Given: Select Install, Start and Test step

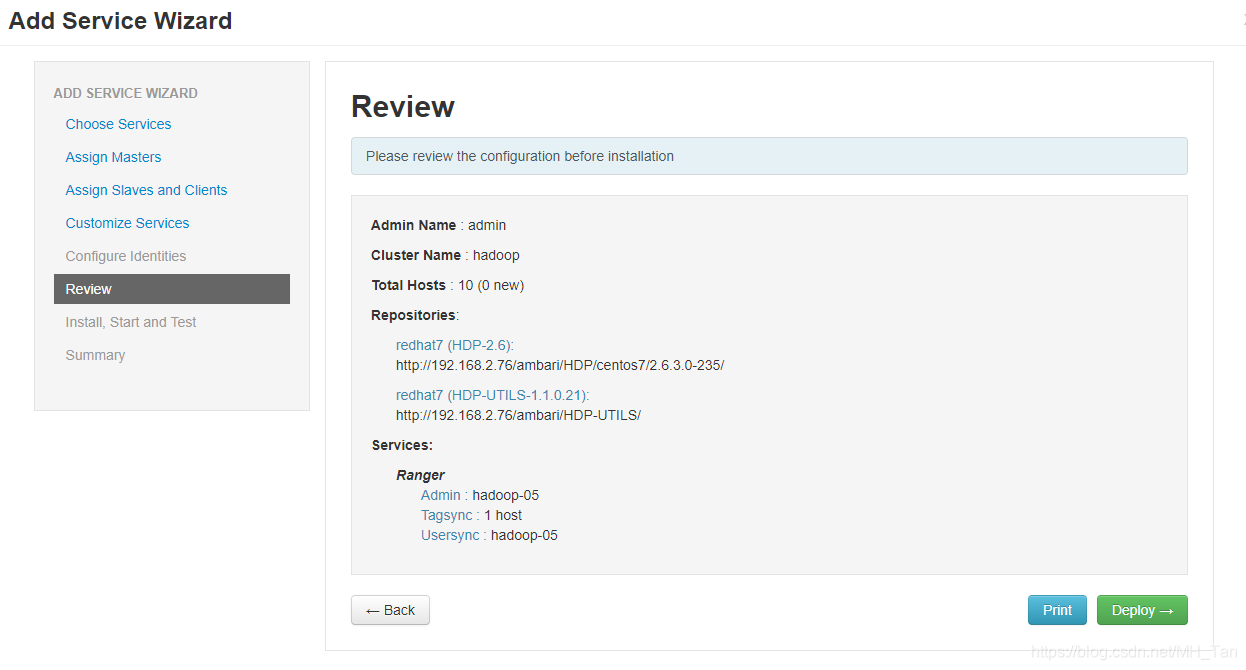Looking at the screenshot, I should coord(131,322).
